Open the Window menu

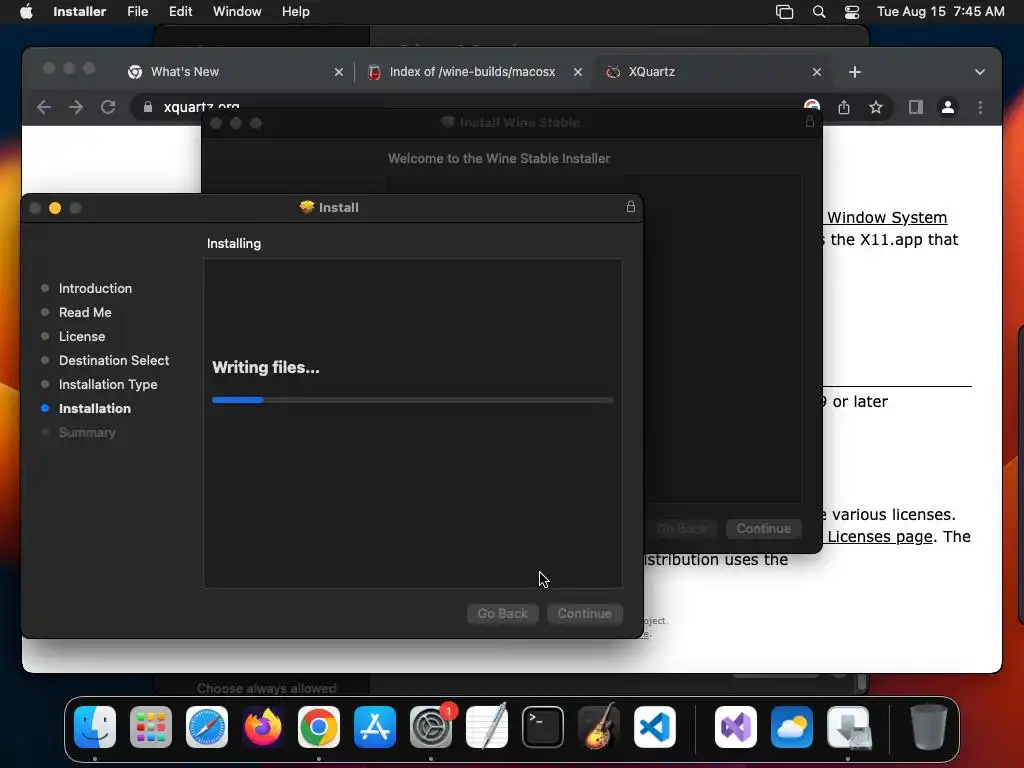pyautogui.click(x=237, y=11)
